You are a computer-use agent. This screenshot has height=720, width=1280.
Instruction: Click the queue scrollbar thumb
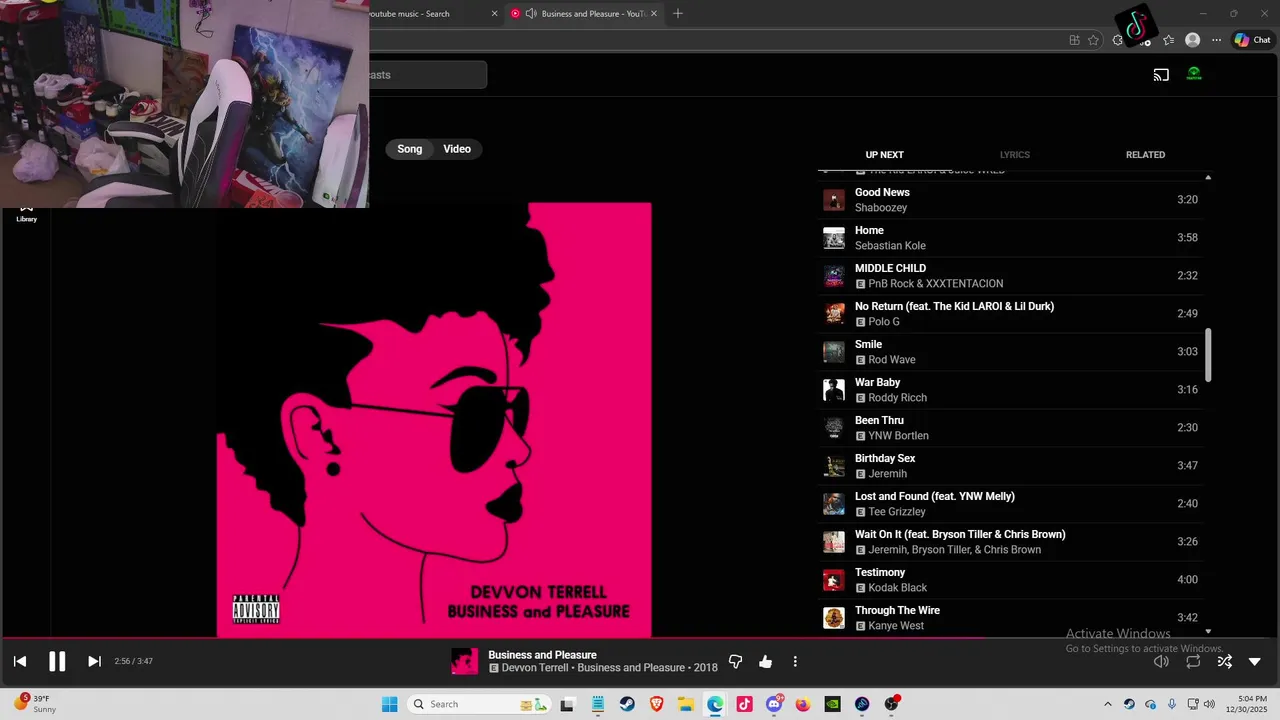coord(1208,355)
